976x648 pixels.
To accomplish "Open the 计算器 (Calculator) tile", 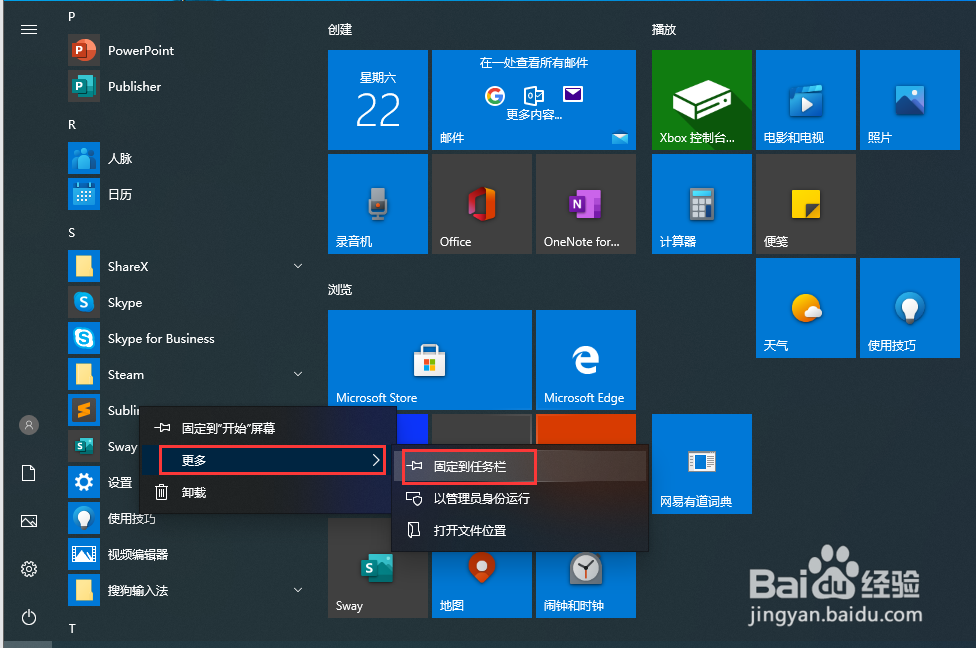I will pos(702,204).
